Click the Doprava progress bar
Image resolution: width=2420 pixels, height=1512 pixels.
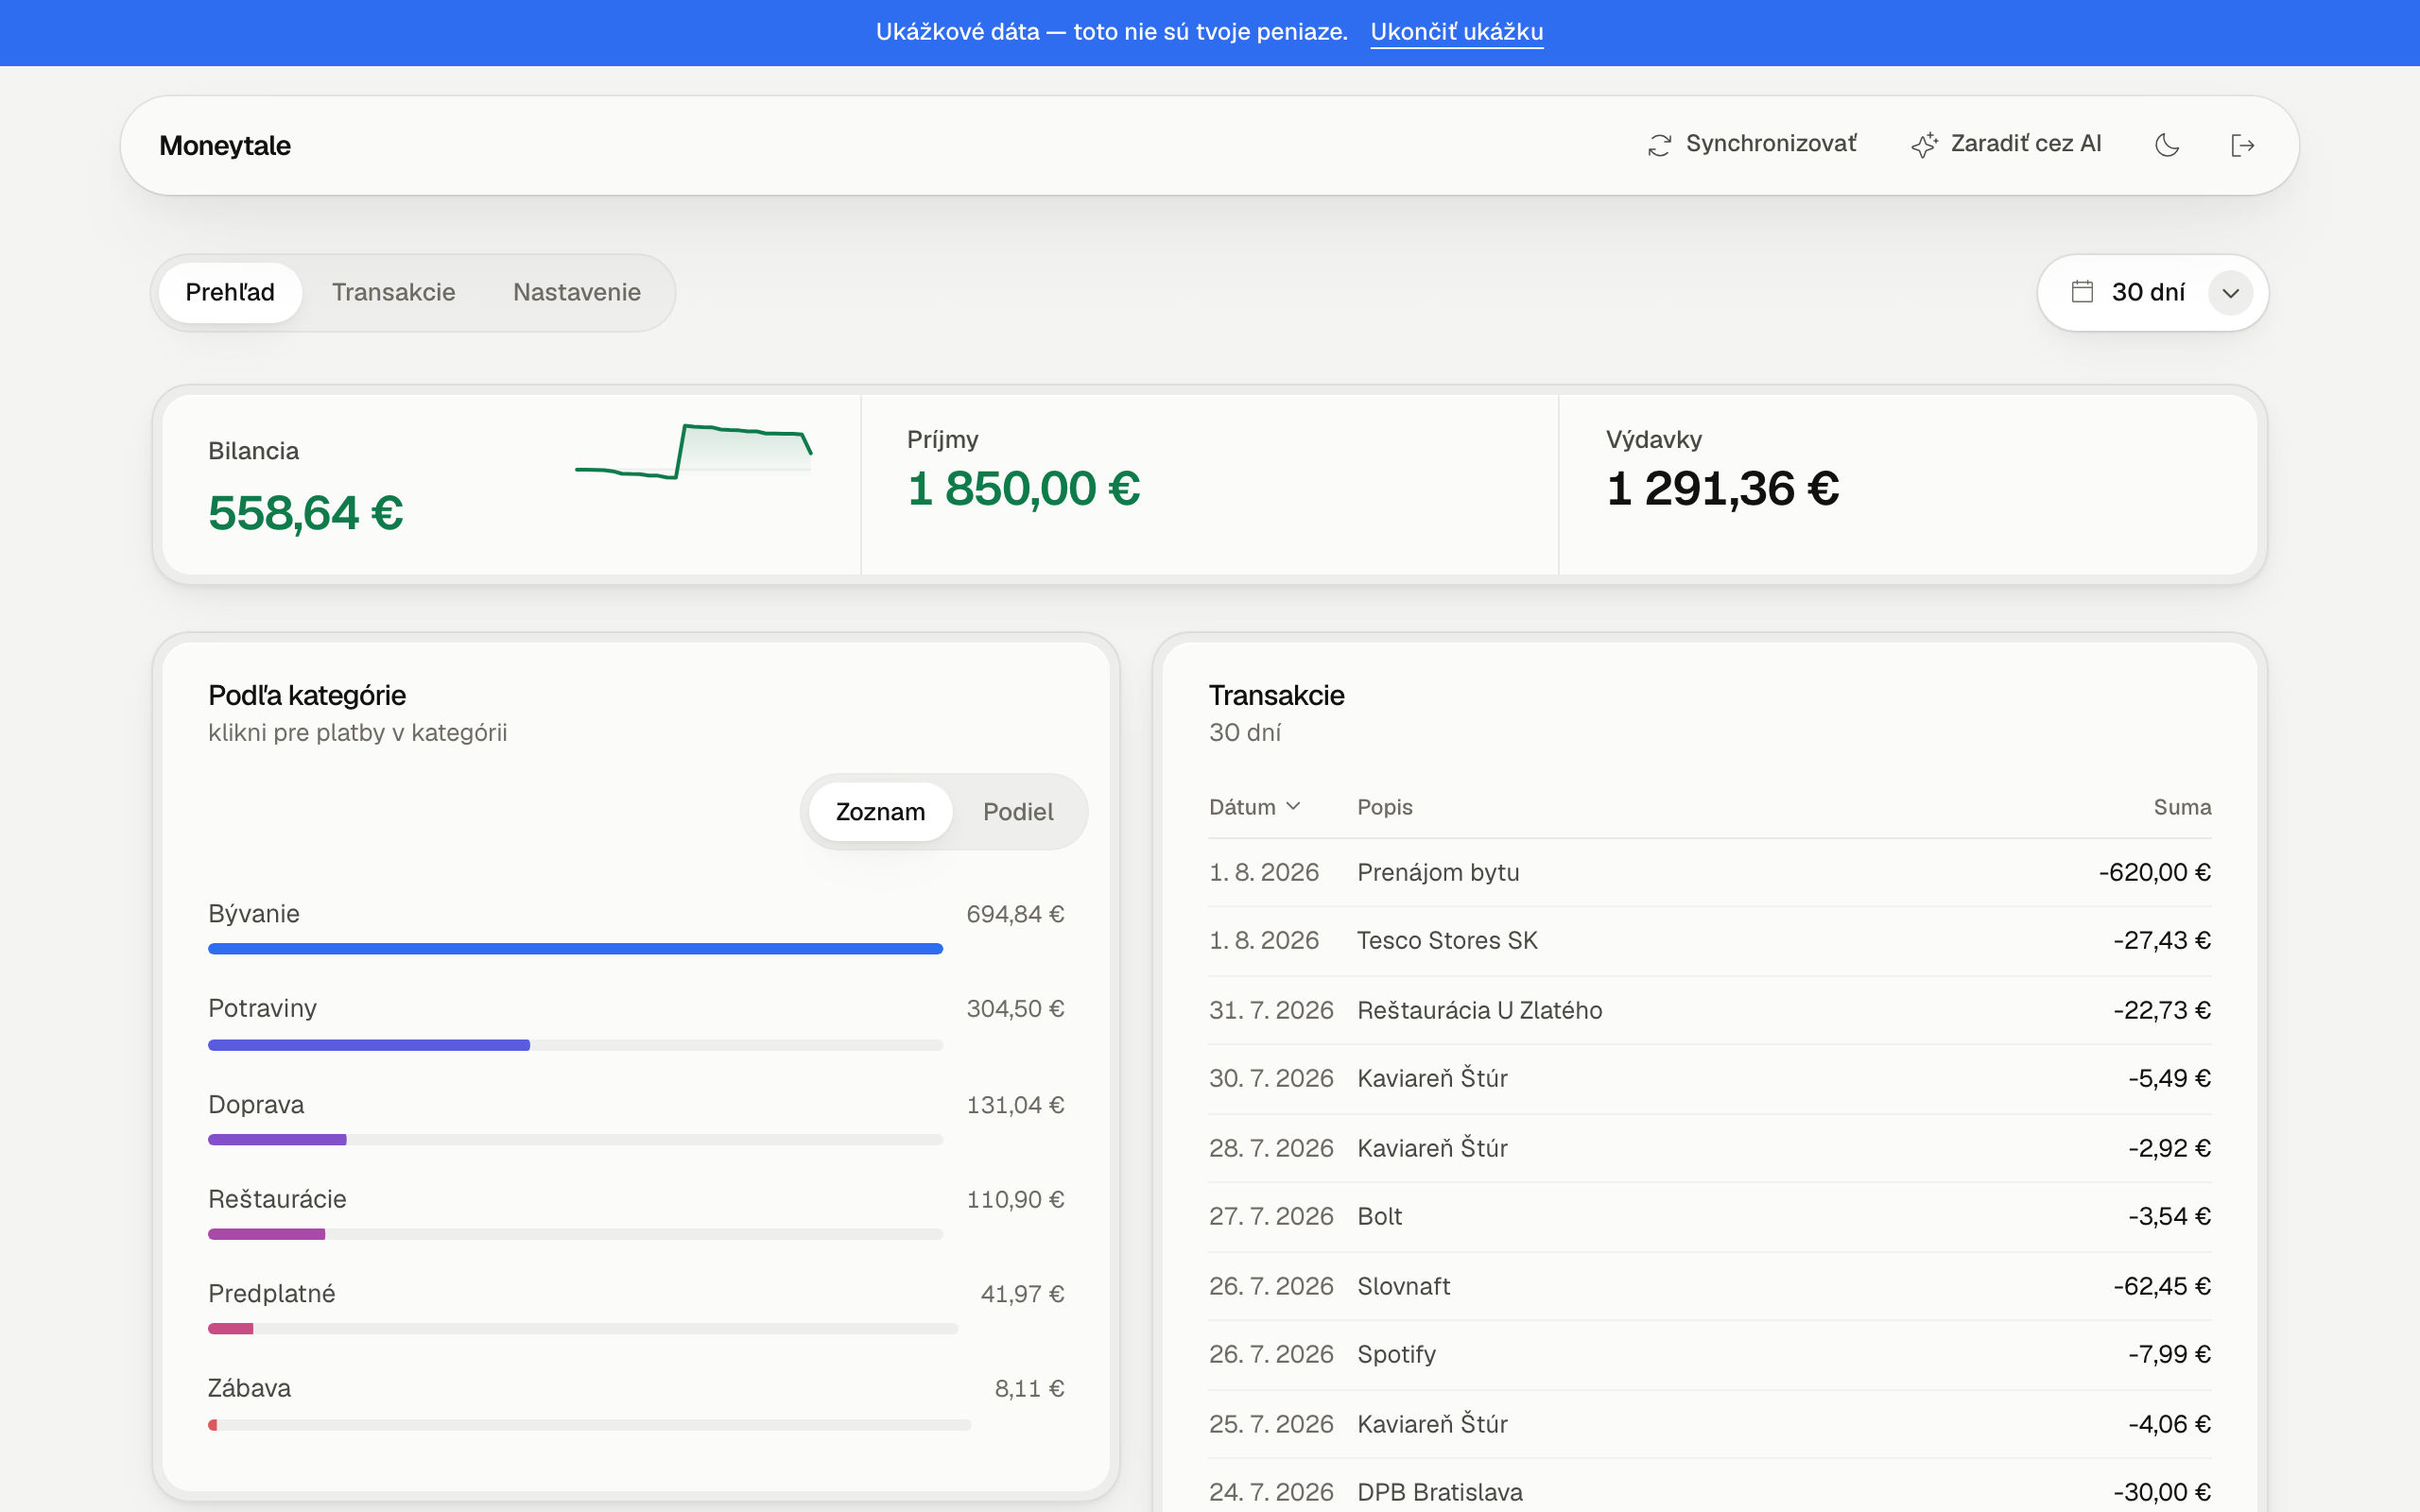click(x=575, y=1140)
